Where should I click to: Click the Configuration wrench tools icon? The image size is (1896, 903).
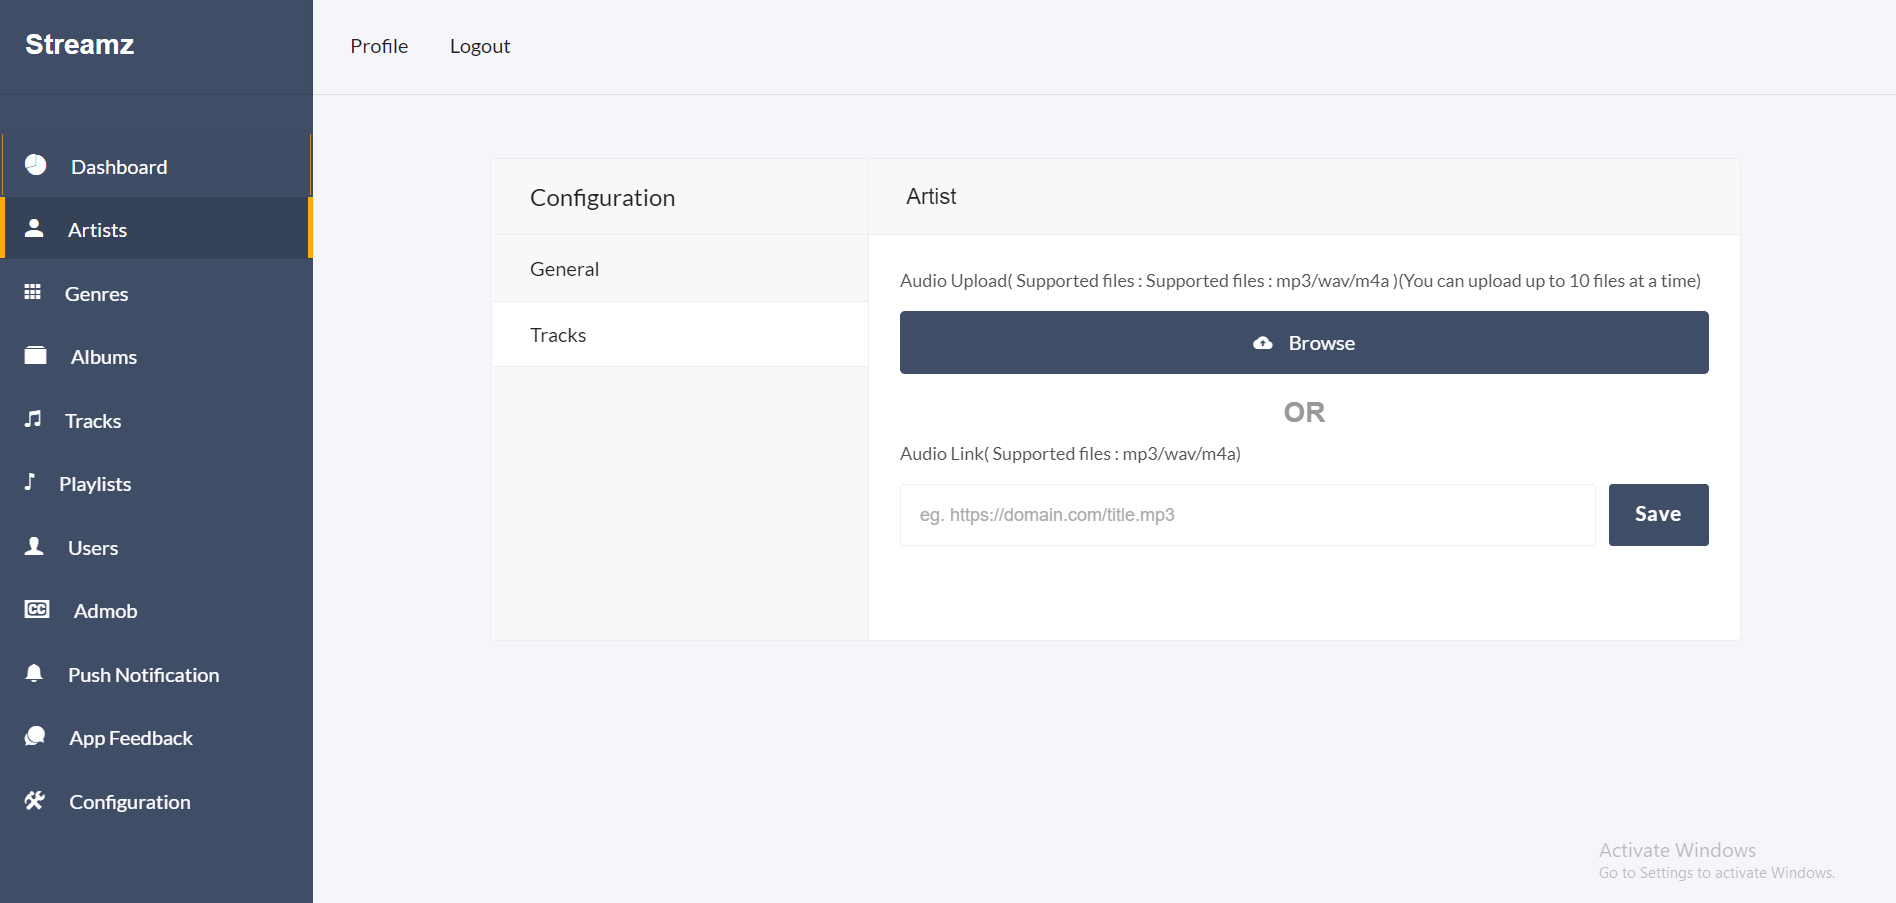point(35,800)
